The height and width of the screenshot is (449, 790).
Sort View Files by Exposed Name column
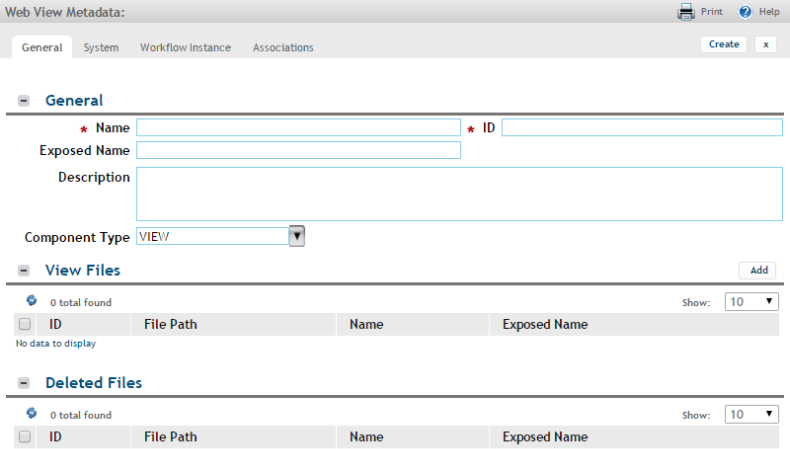pos(545,324)
